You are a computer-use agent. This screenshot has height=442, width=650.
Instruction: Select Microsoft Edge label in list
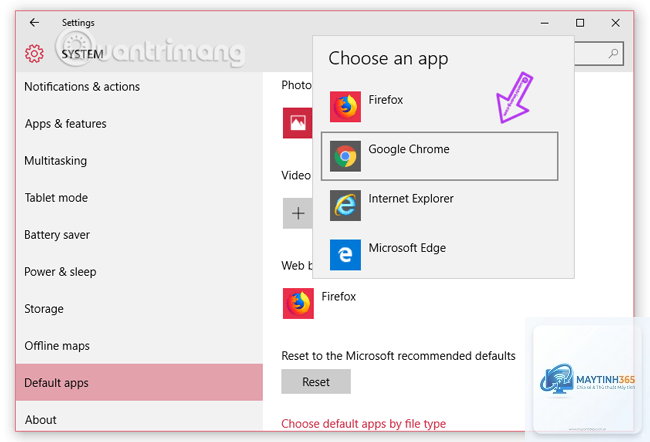pyautogui.click(x=407, y=248)
